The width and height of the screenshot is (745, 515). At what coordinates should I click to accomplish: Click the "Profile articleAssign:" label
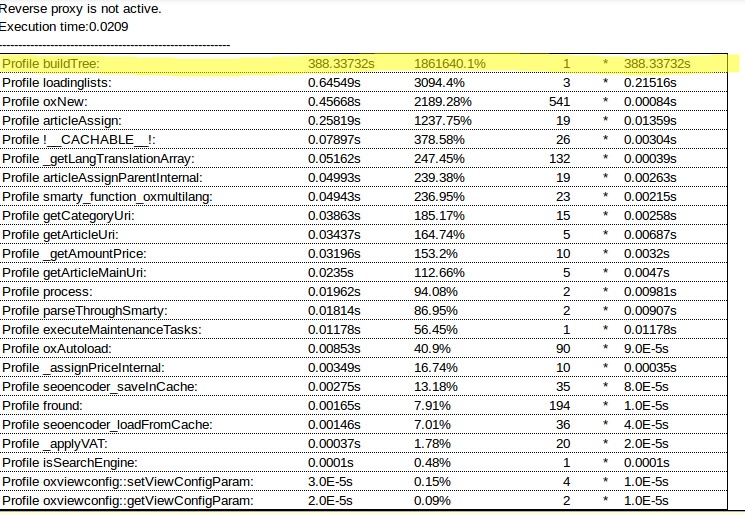pyautogui.click(x=61, y=121)
